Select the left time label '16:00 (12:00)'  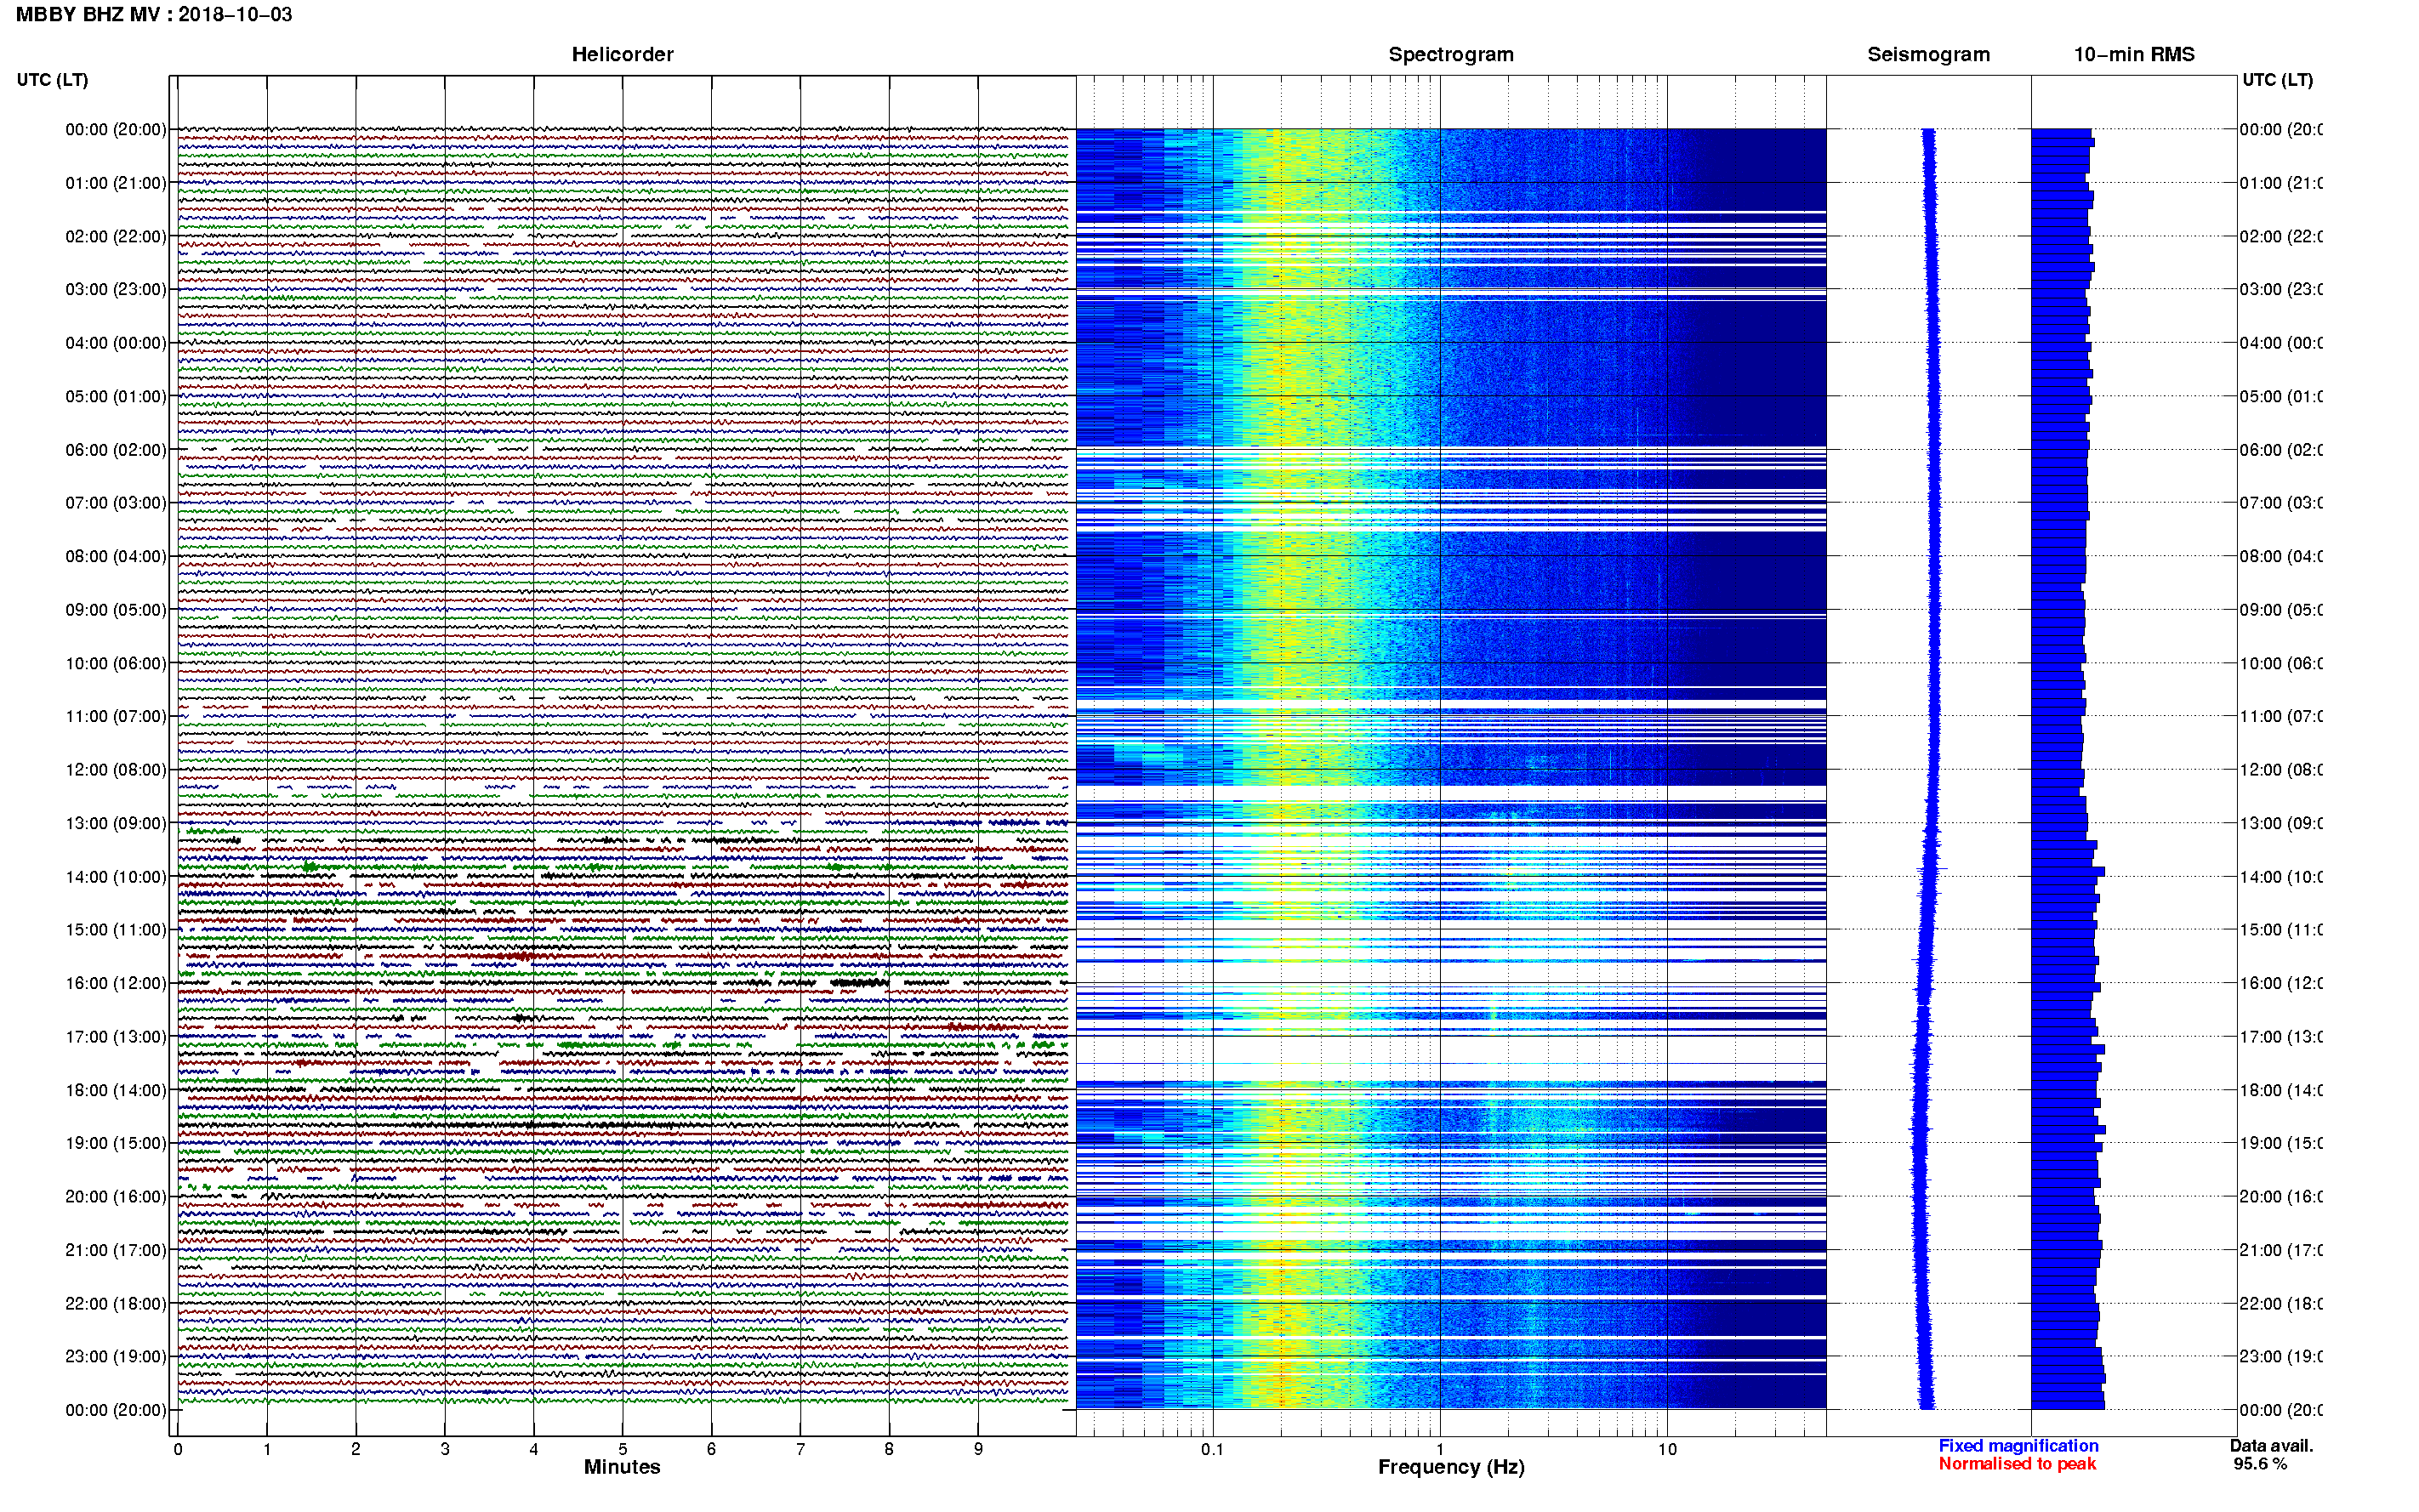point(116,984)
